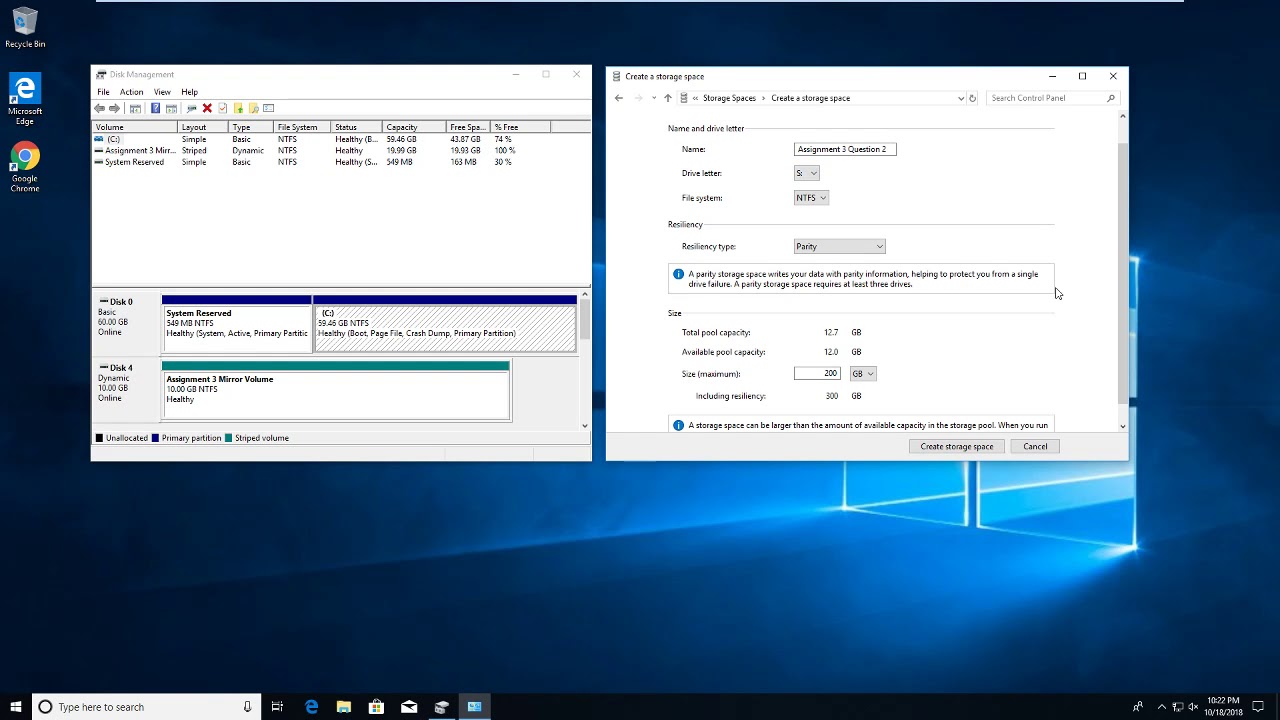This screenshot has width=1280, height=720.
Task: Click the Disk 4 label panel
Action: pyautogui.click(x=126, y=390)
